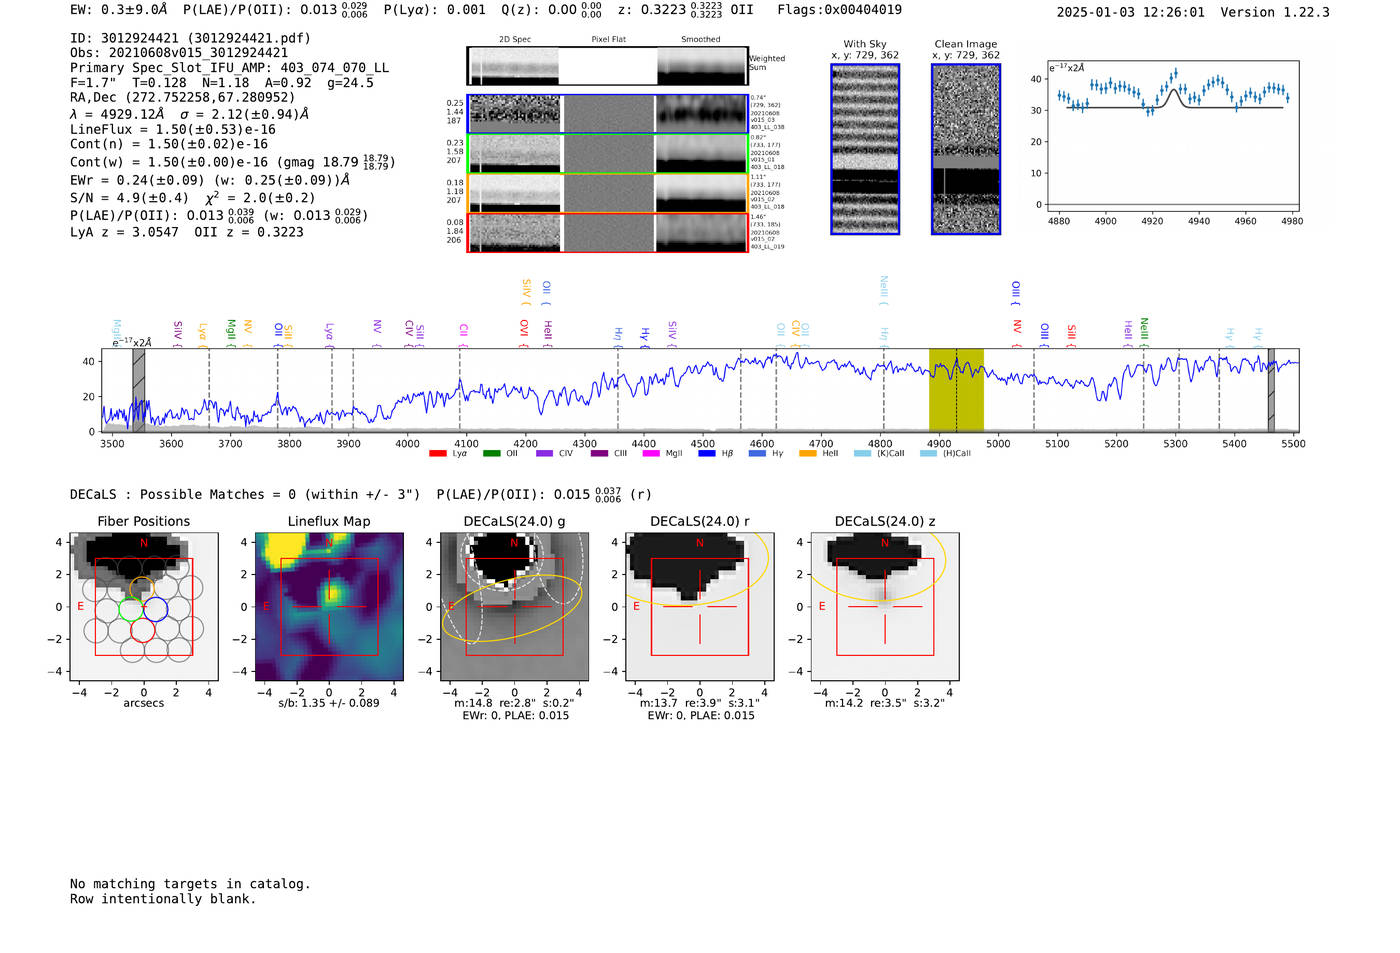The height and width of the screenshot is (953, 1400).
Task: Click the Obs: 20210608v015_3012924421 line
Action: 179,53
